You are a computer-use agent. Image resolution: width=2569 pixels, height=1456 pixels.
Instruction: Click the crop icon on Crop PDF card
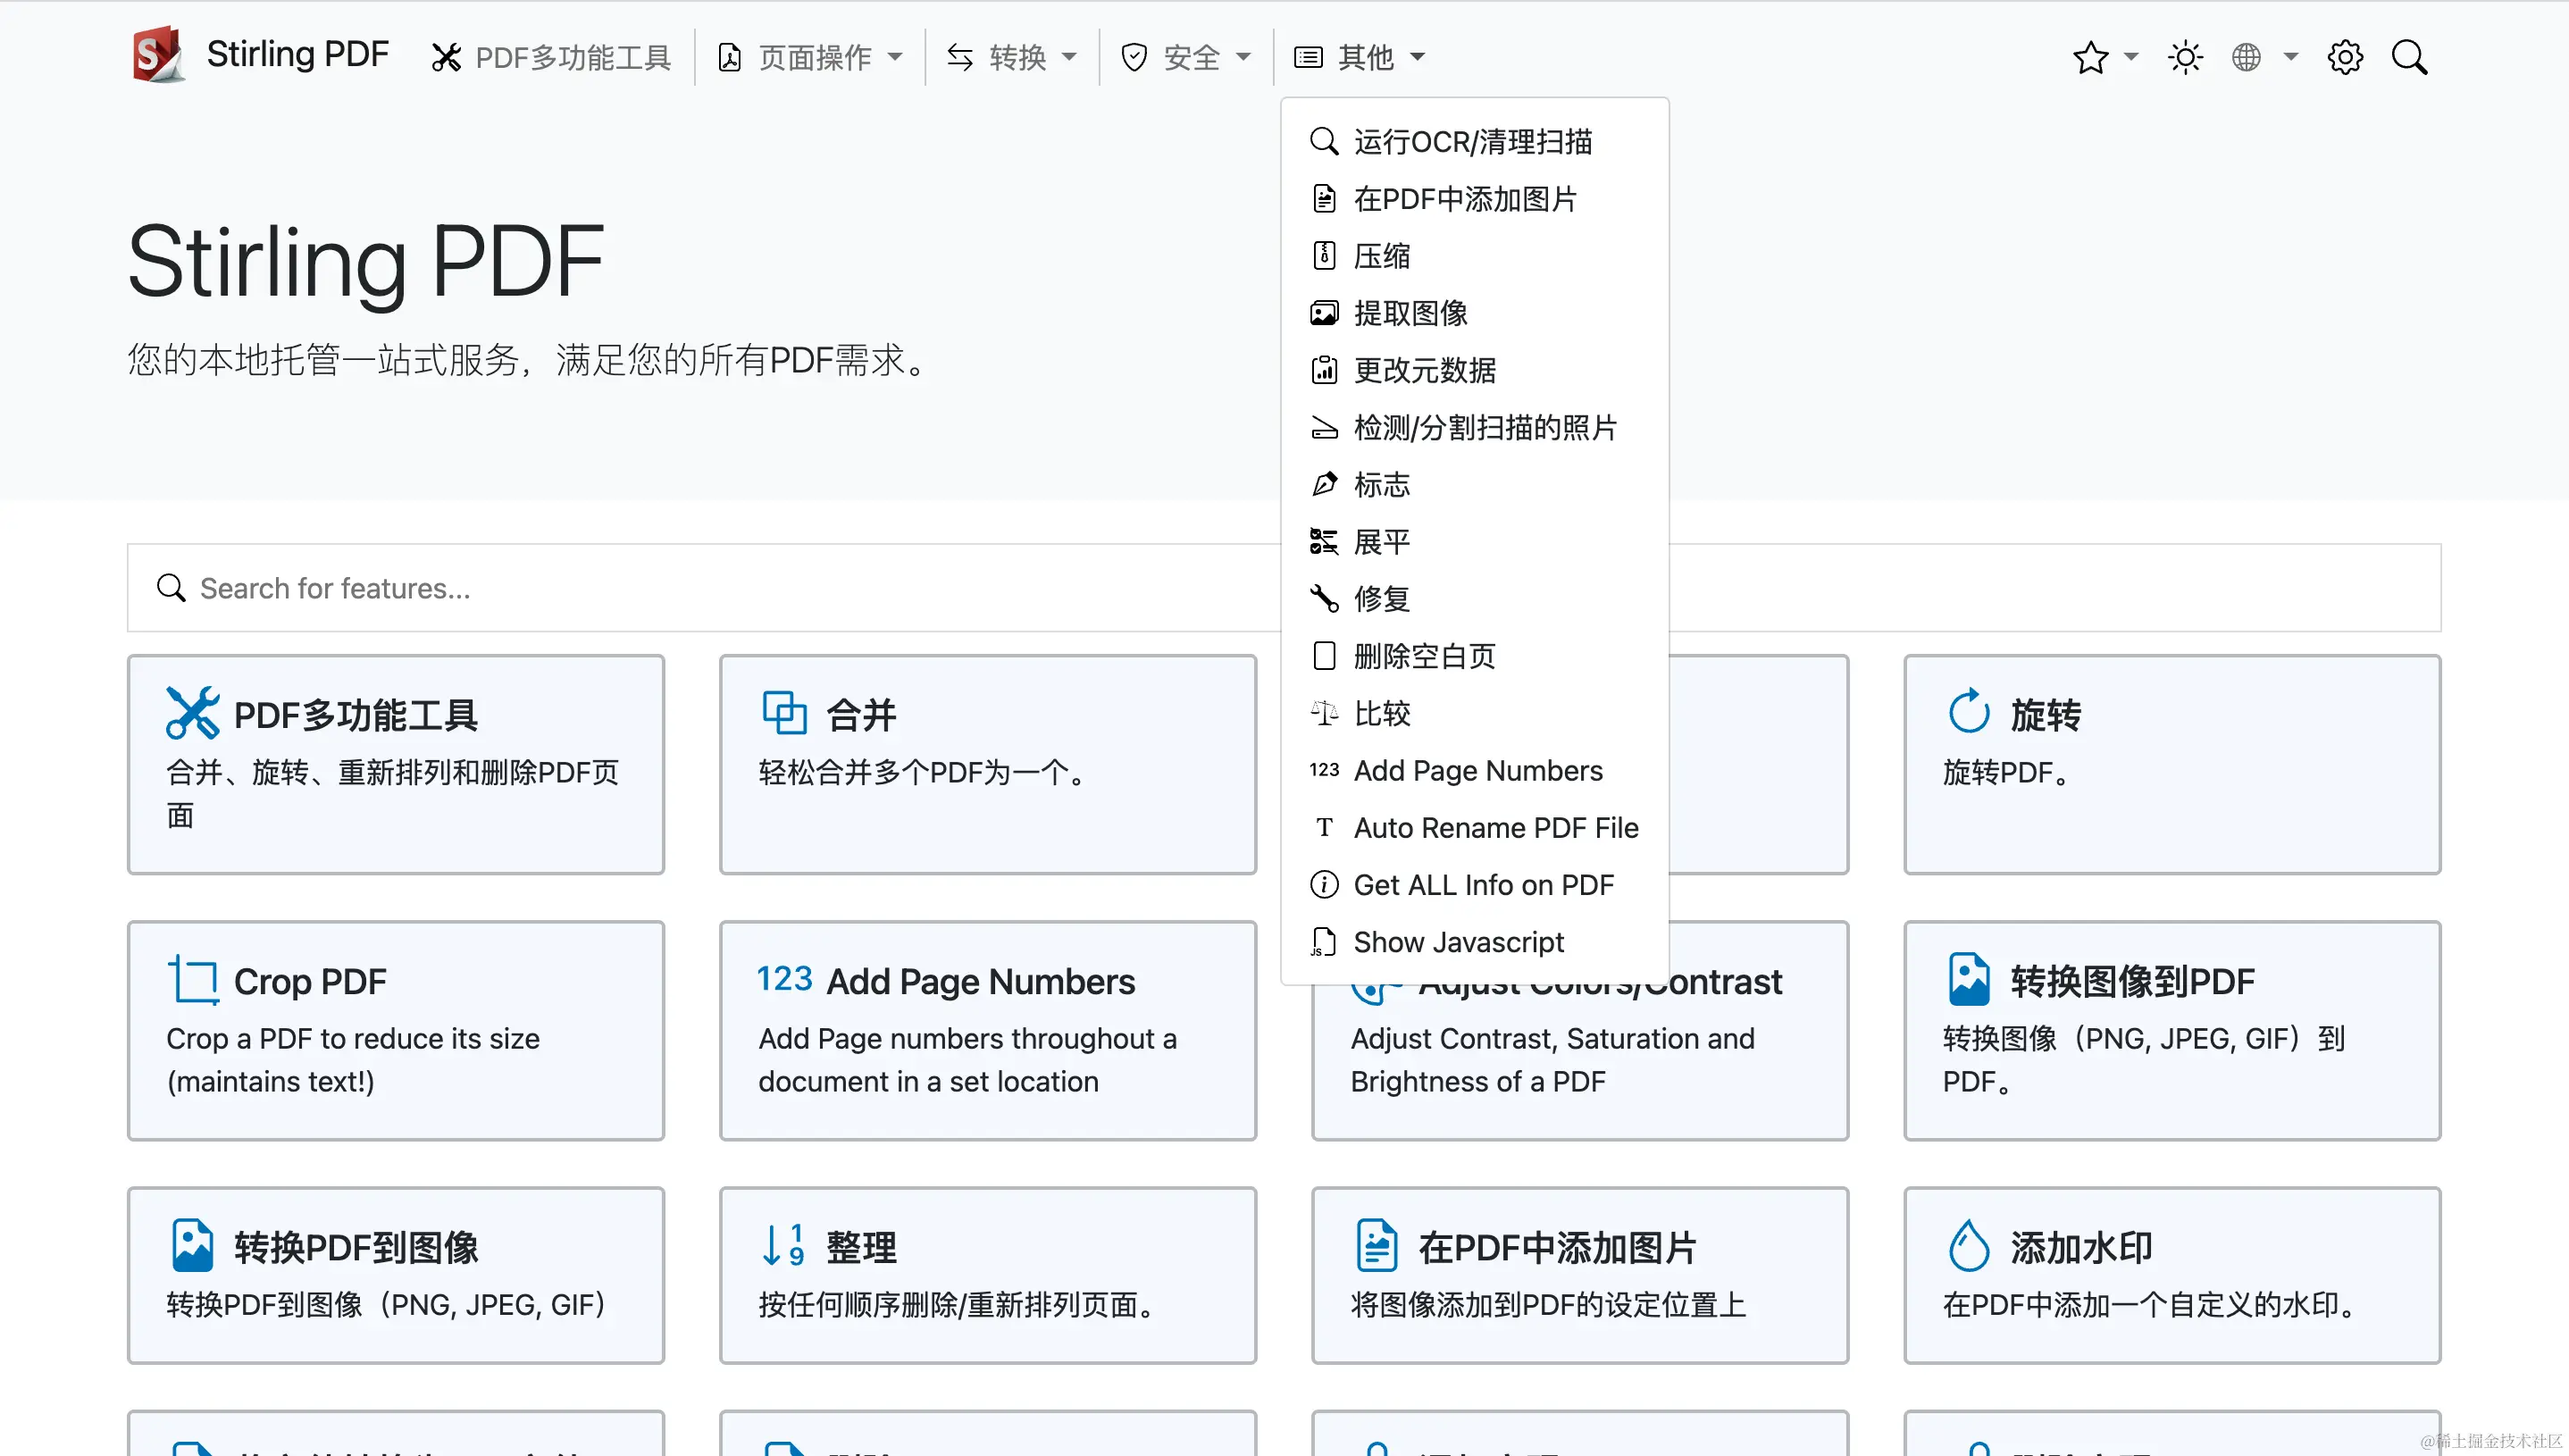click(193, 979)
